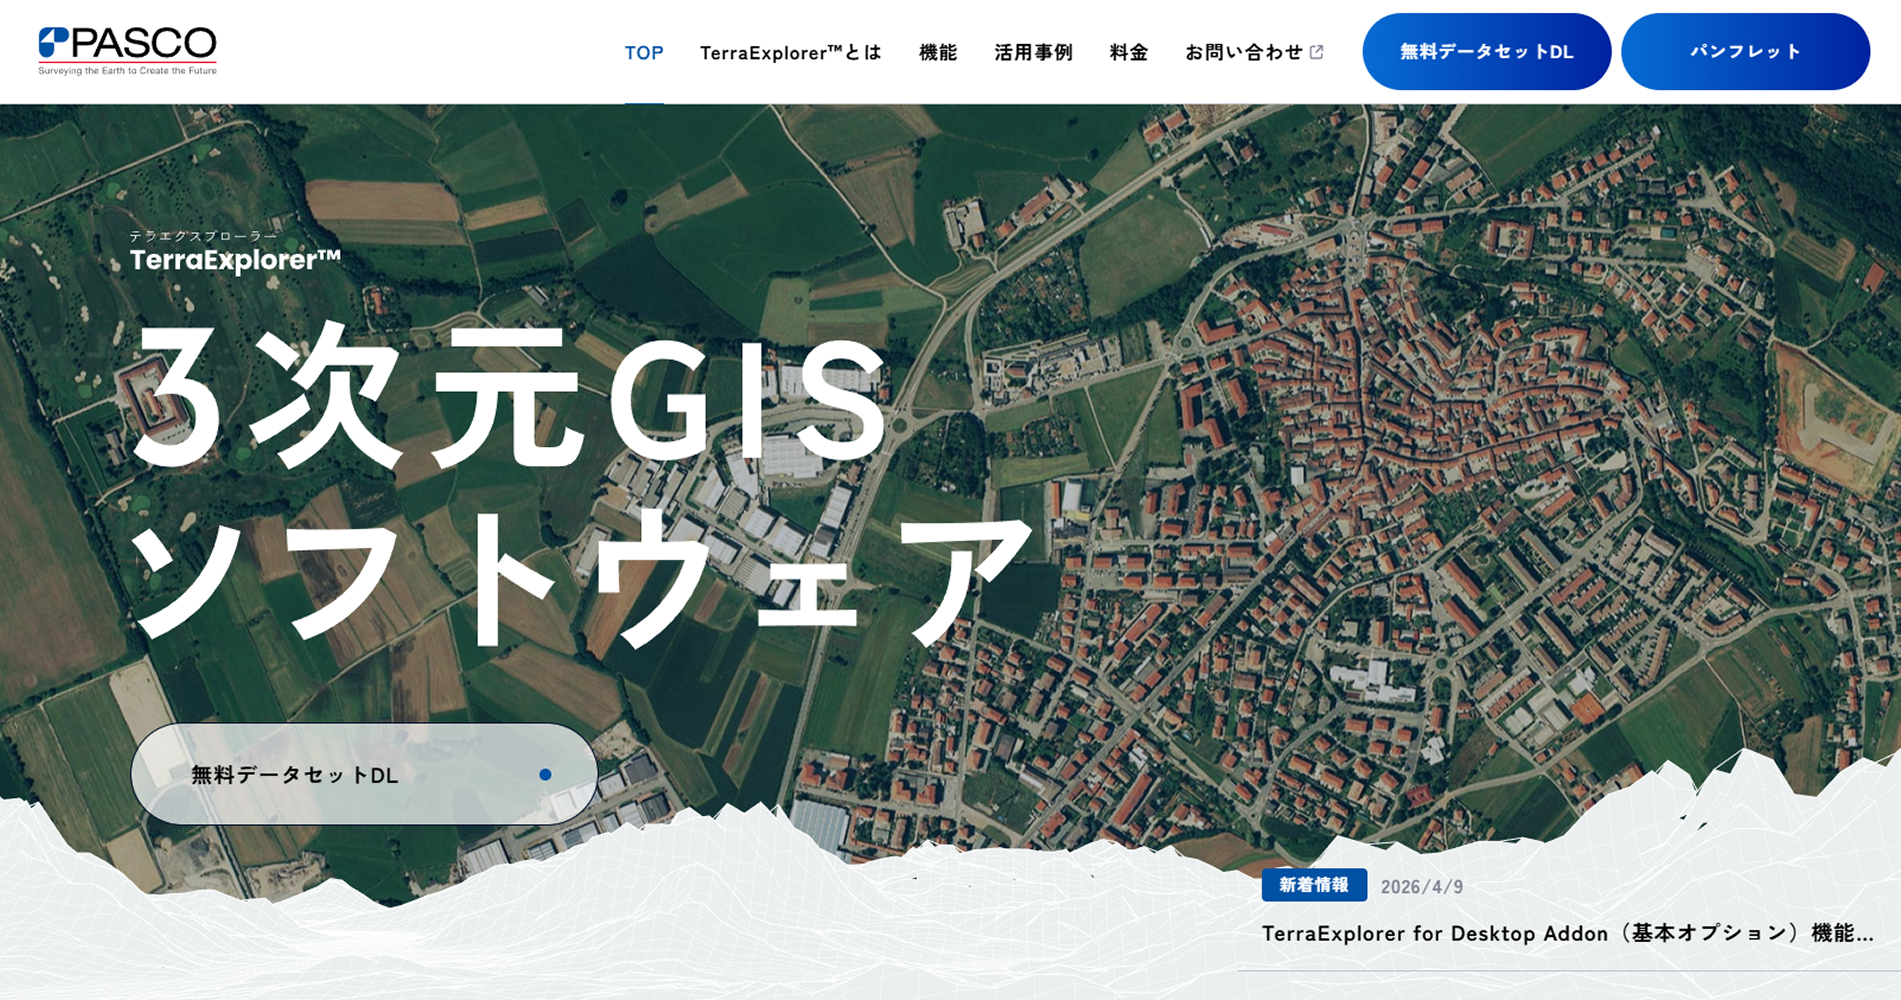View the 料金 page
Image resolution: width=1901 pixels, height=1000 pixels.
1129,52
